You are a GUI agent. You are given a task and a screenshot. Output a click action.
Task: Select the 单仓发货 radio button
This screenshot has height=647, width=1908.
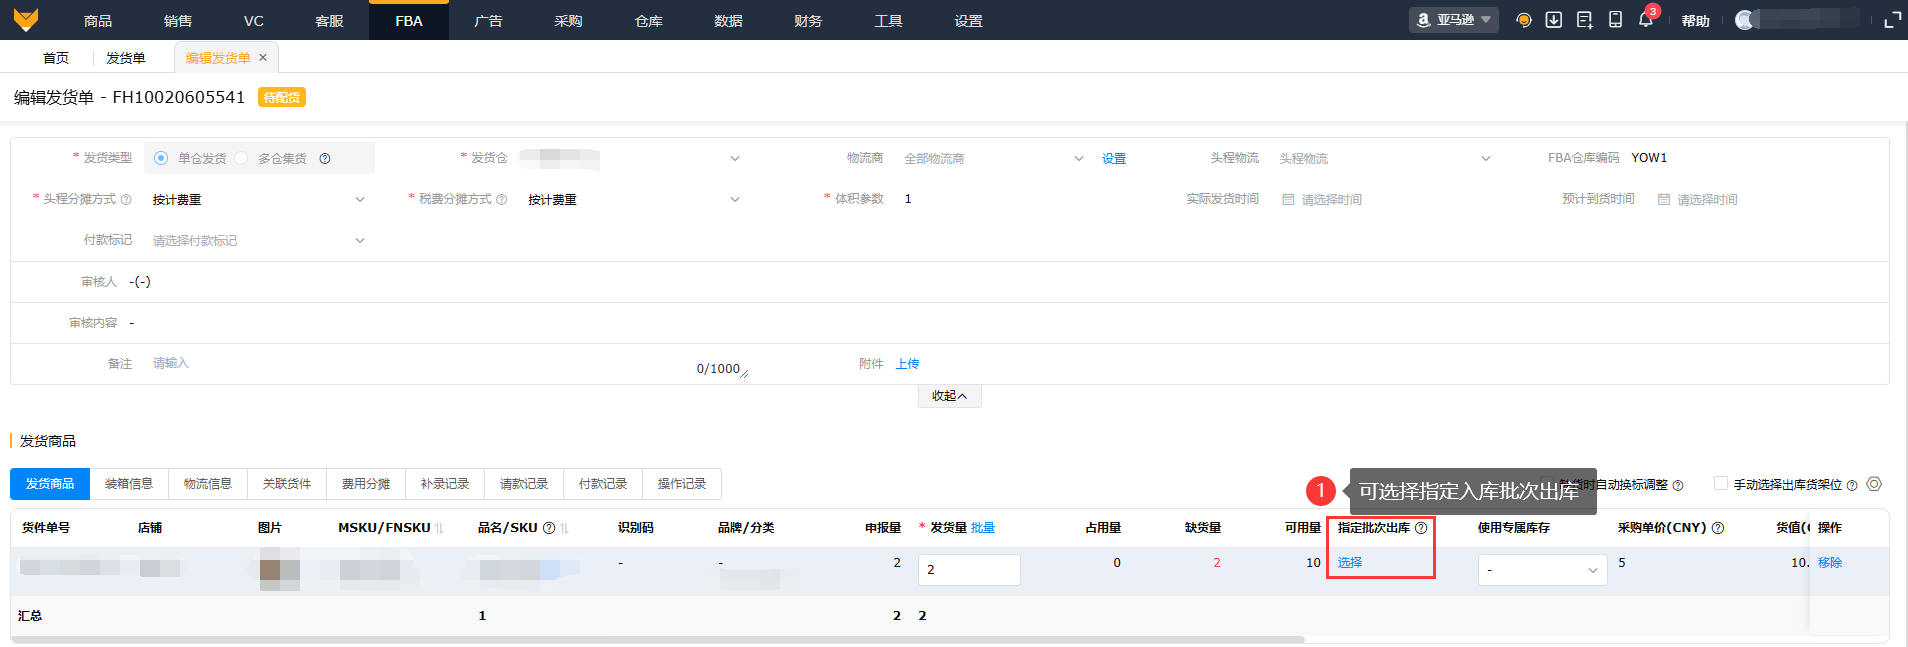coord(161,158)
